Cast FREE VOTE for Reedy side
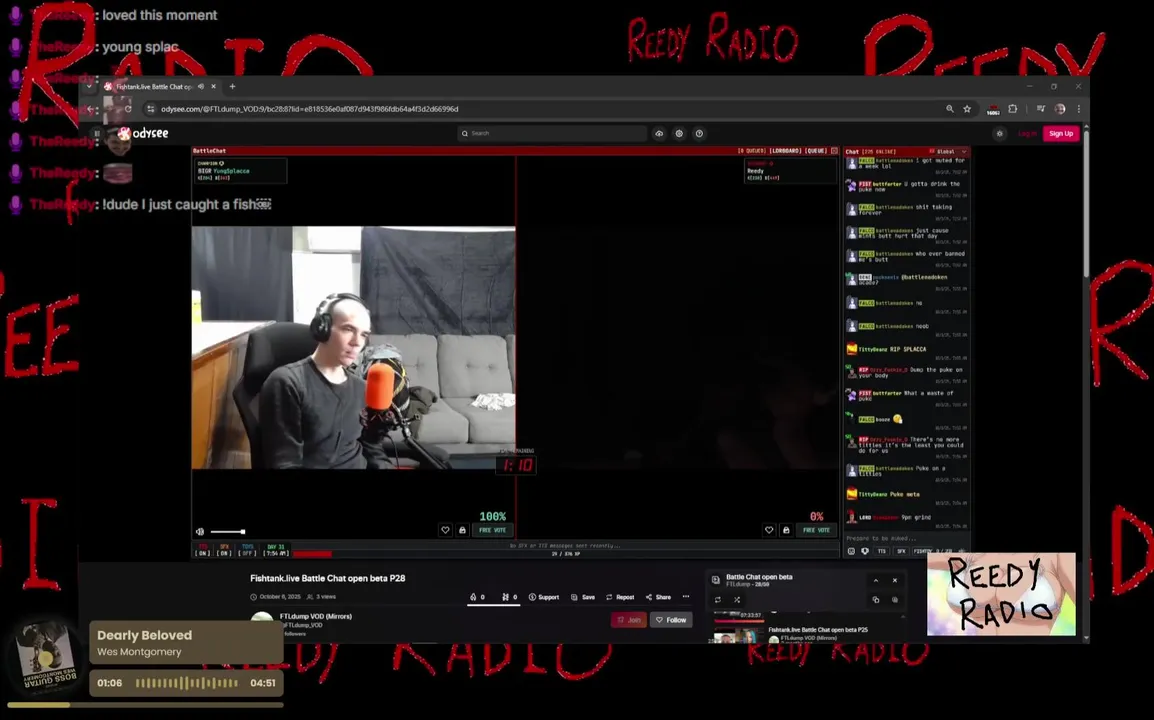 816,530
